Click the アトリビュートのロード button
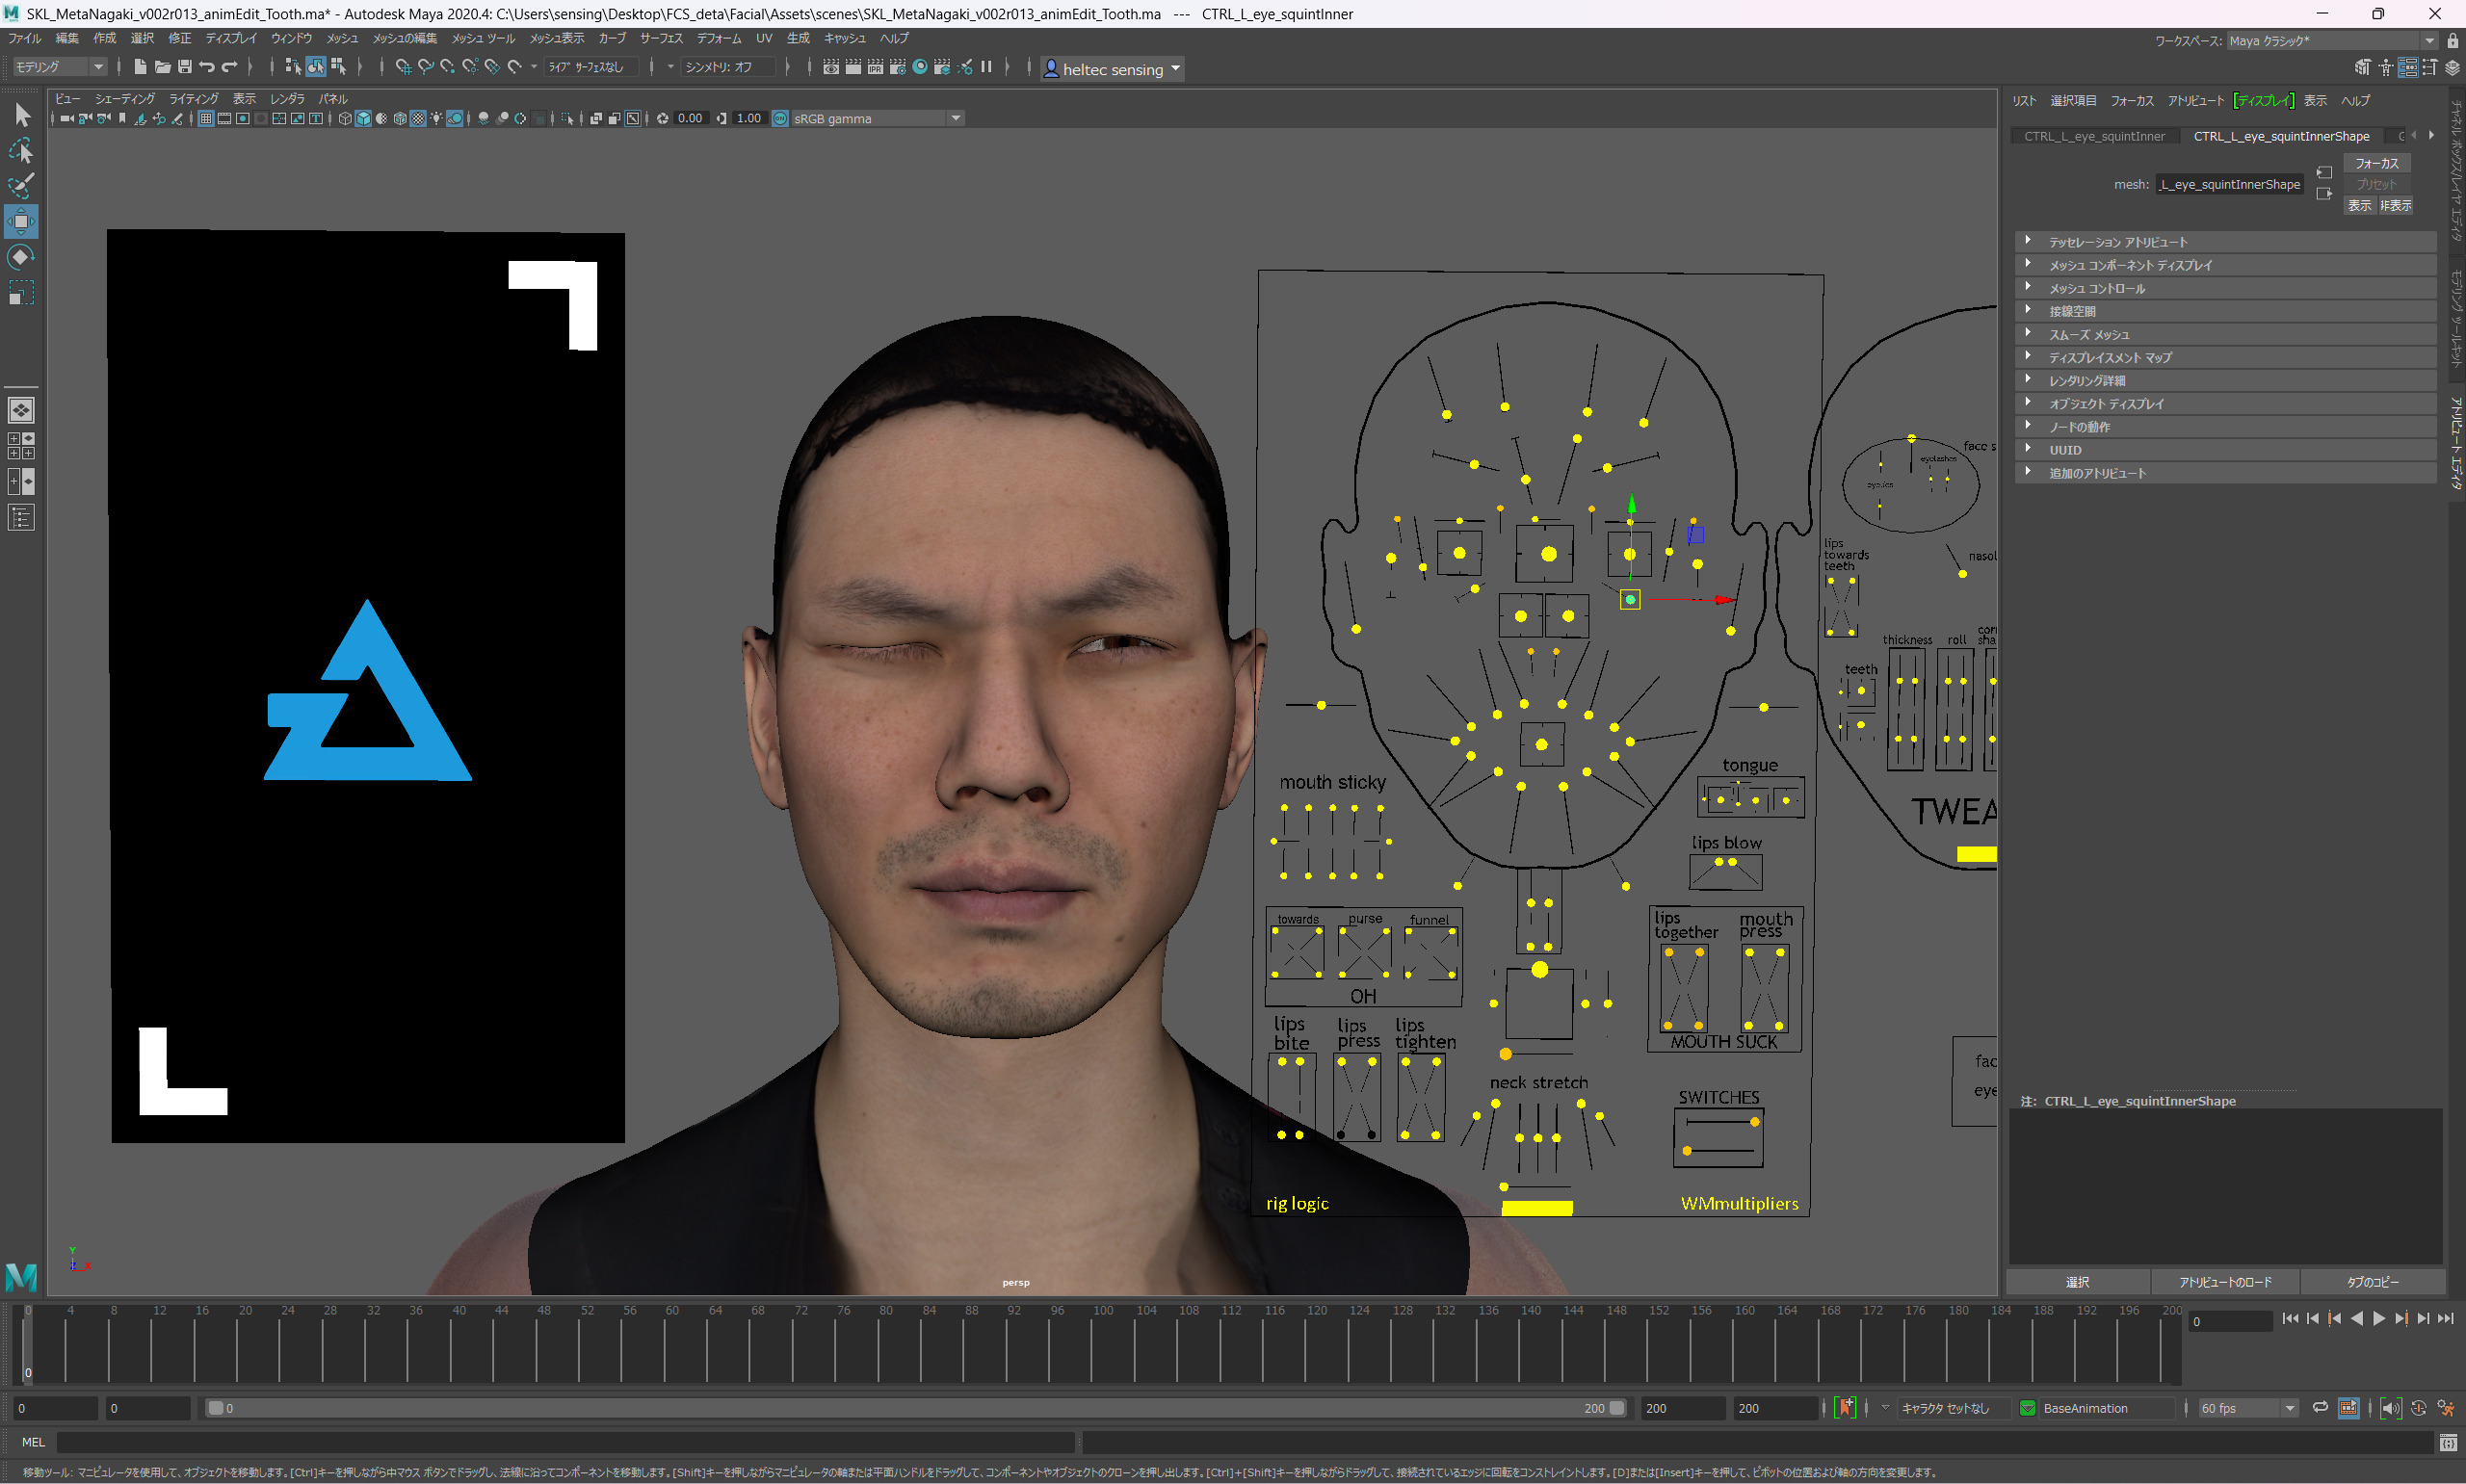Image resolution: width=2466 pixels, height=1484 pixels. click(2224, 1282)
